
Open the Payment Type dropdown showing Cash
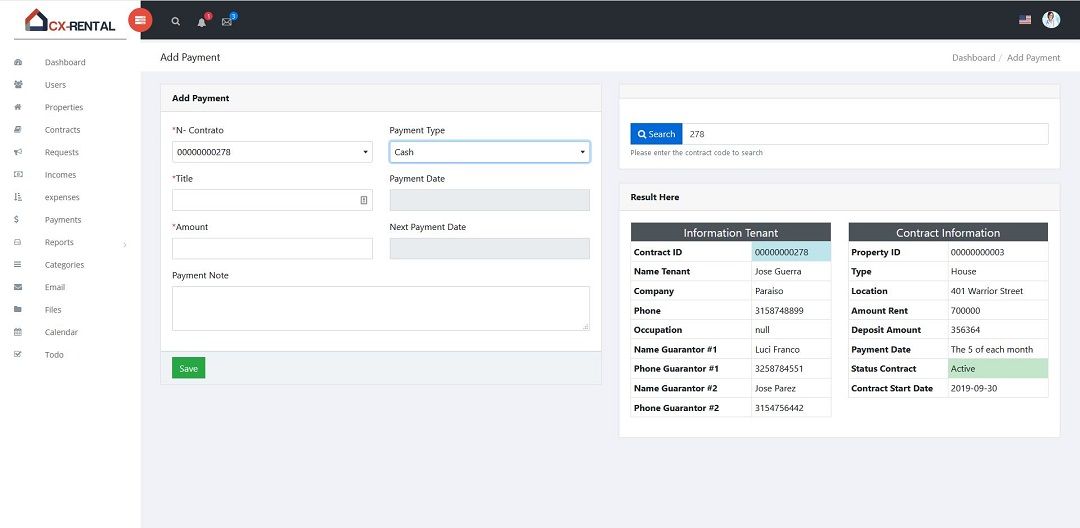(x=489, y=152)
